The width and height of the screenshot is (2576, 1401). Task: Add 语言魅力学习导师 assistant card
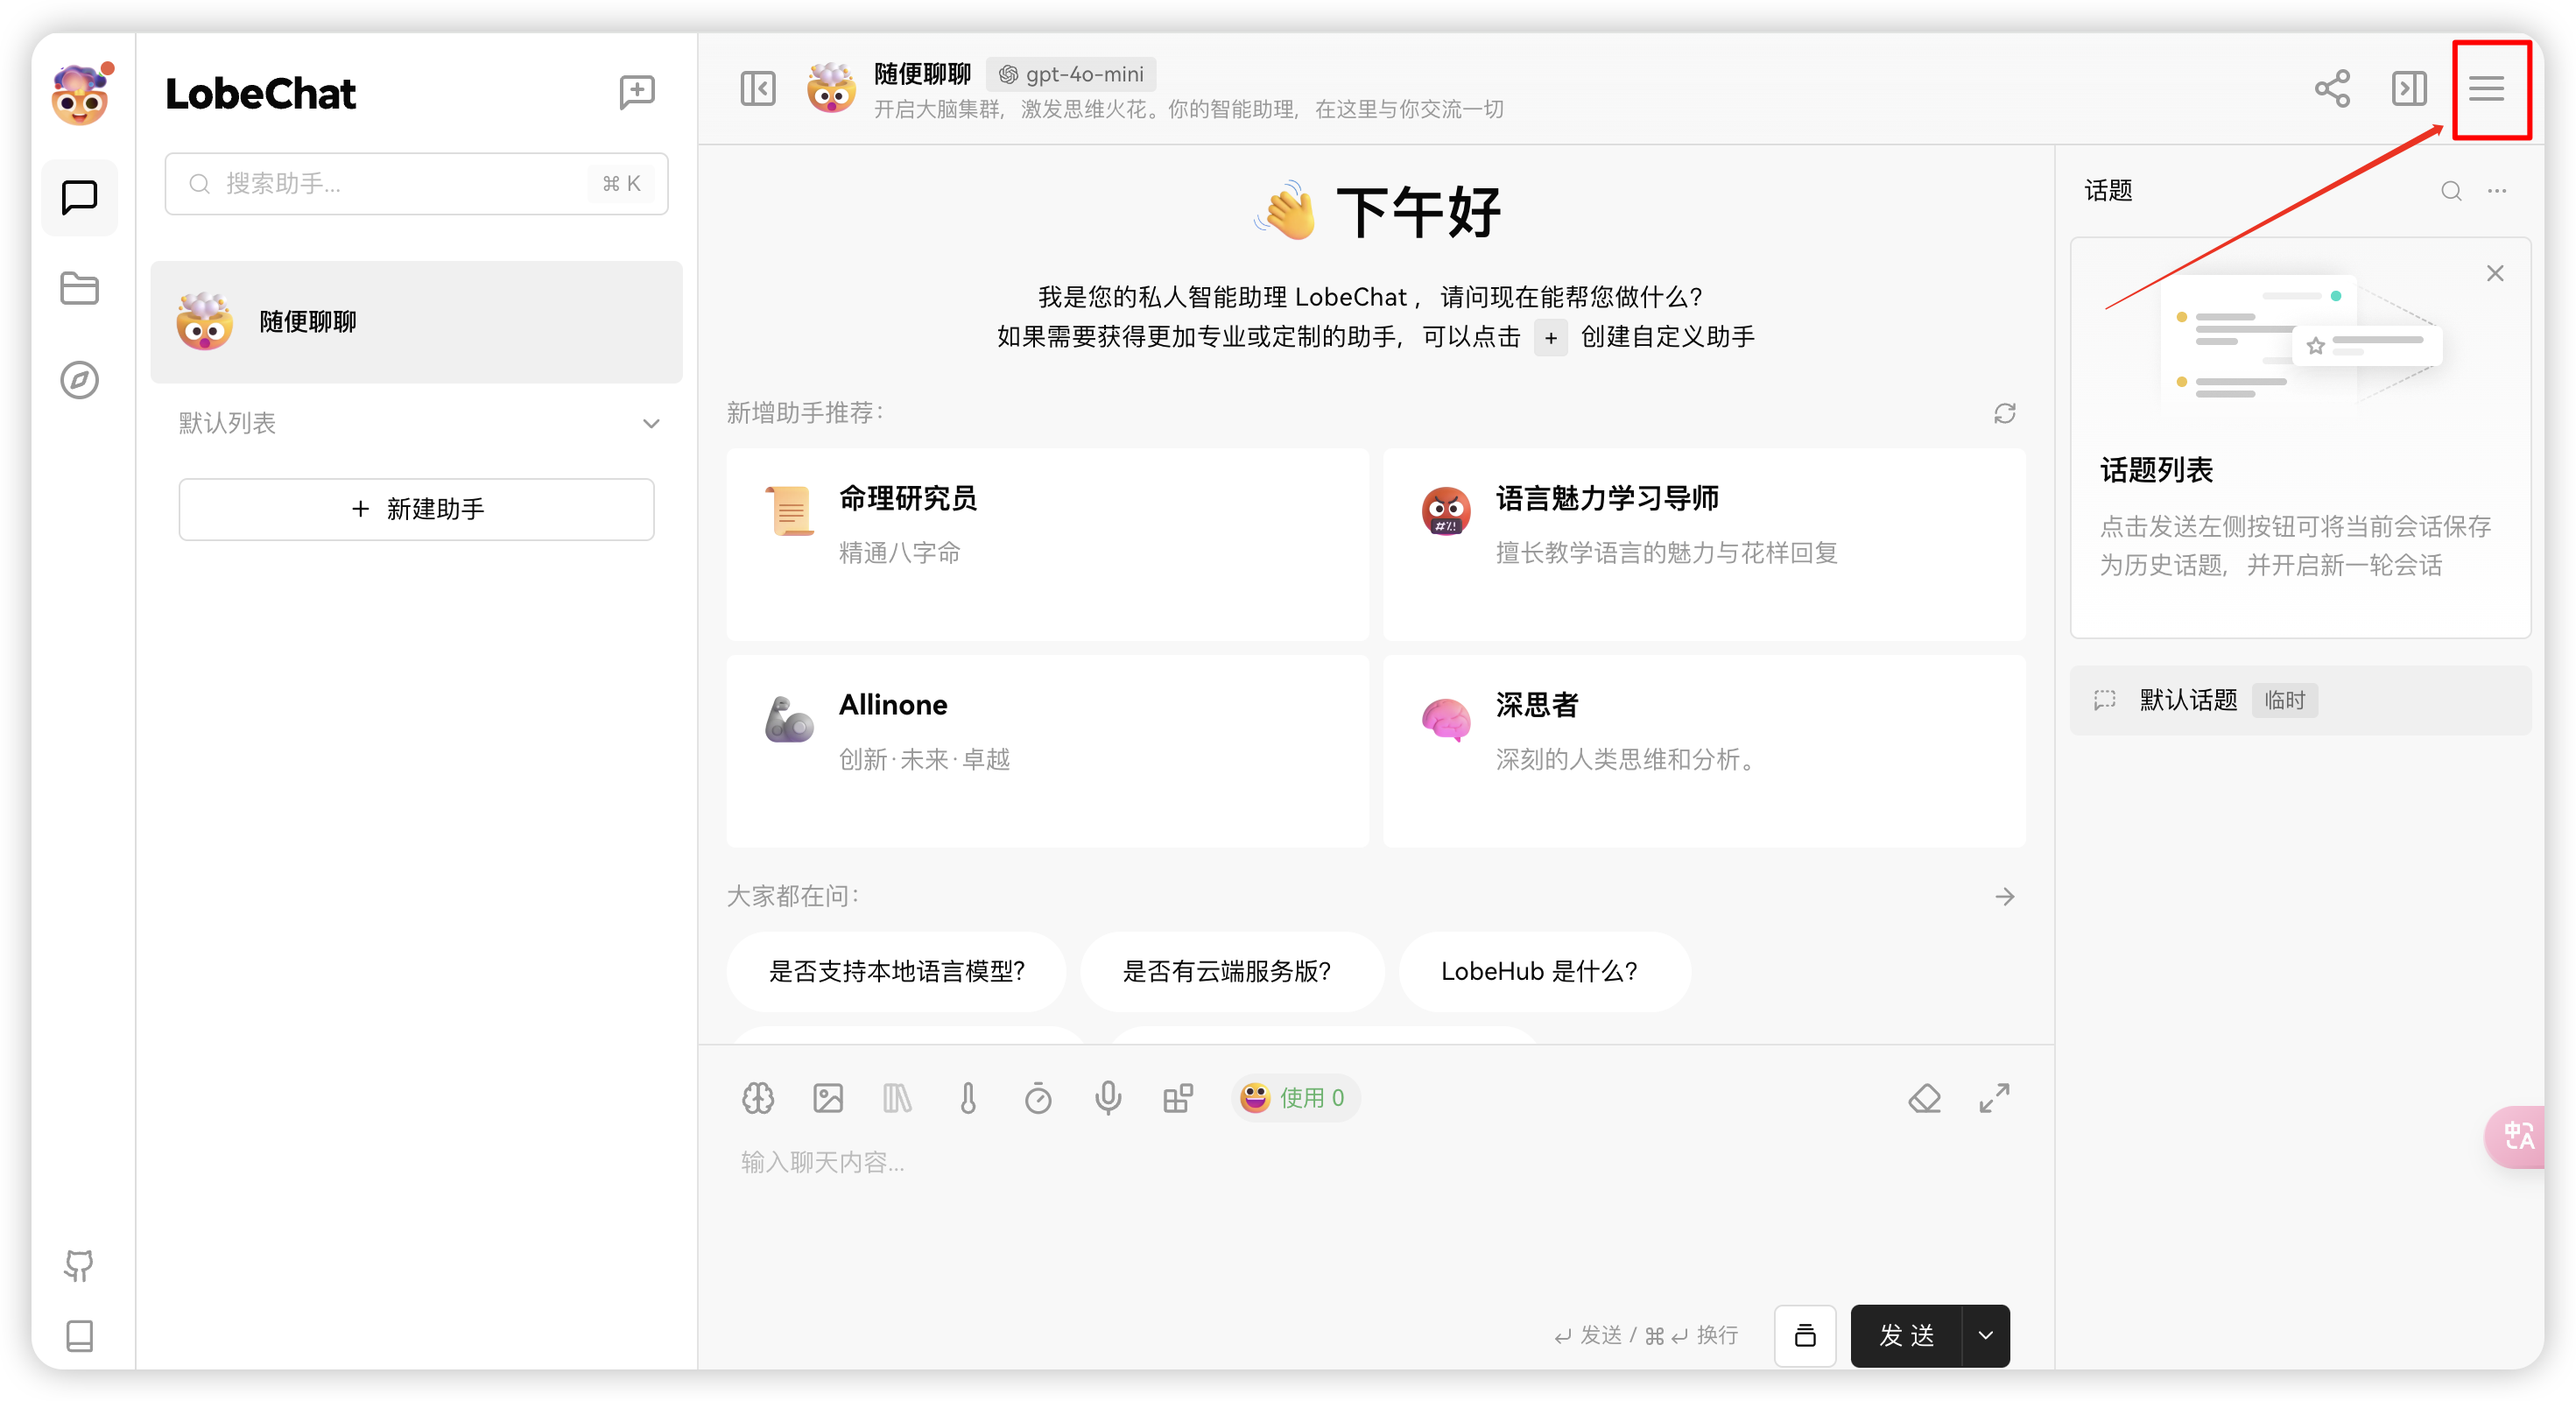(1704, 545)
